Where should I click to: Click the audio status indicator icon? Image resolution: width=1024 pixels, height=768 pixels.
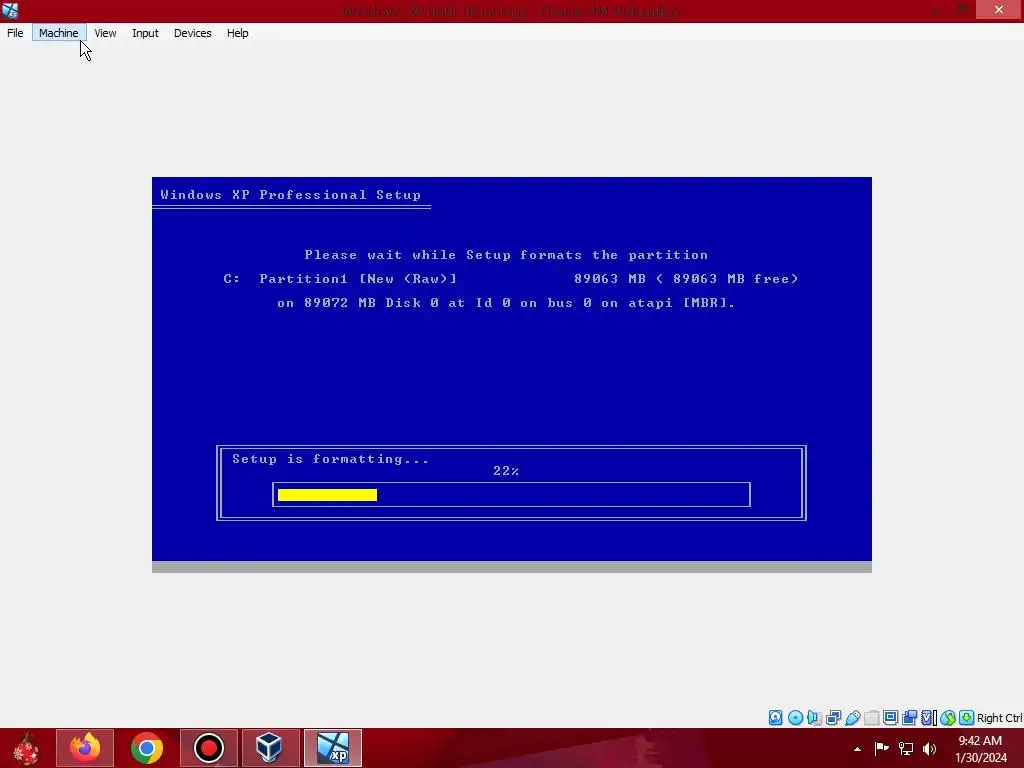tap(814, 718)
